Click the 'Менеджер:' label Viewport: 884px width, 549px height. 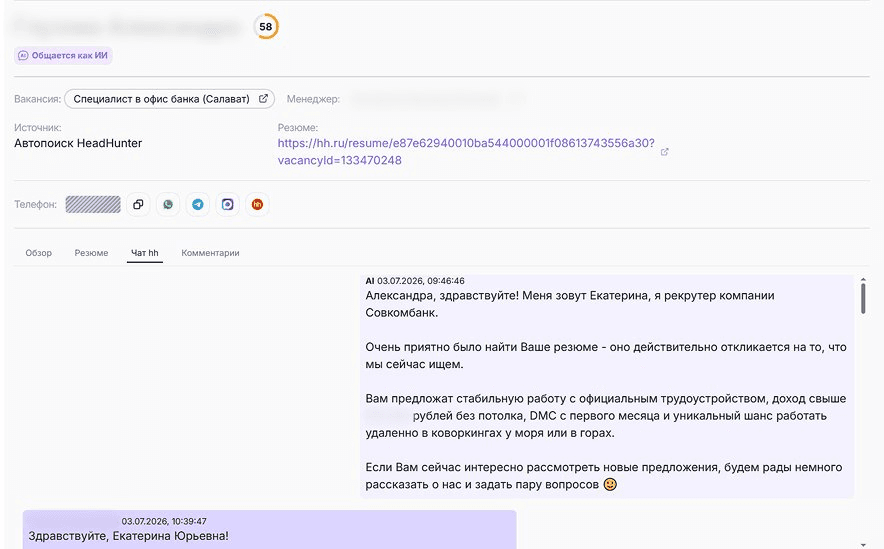[313, 99]
